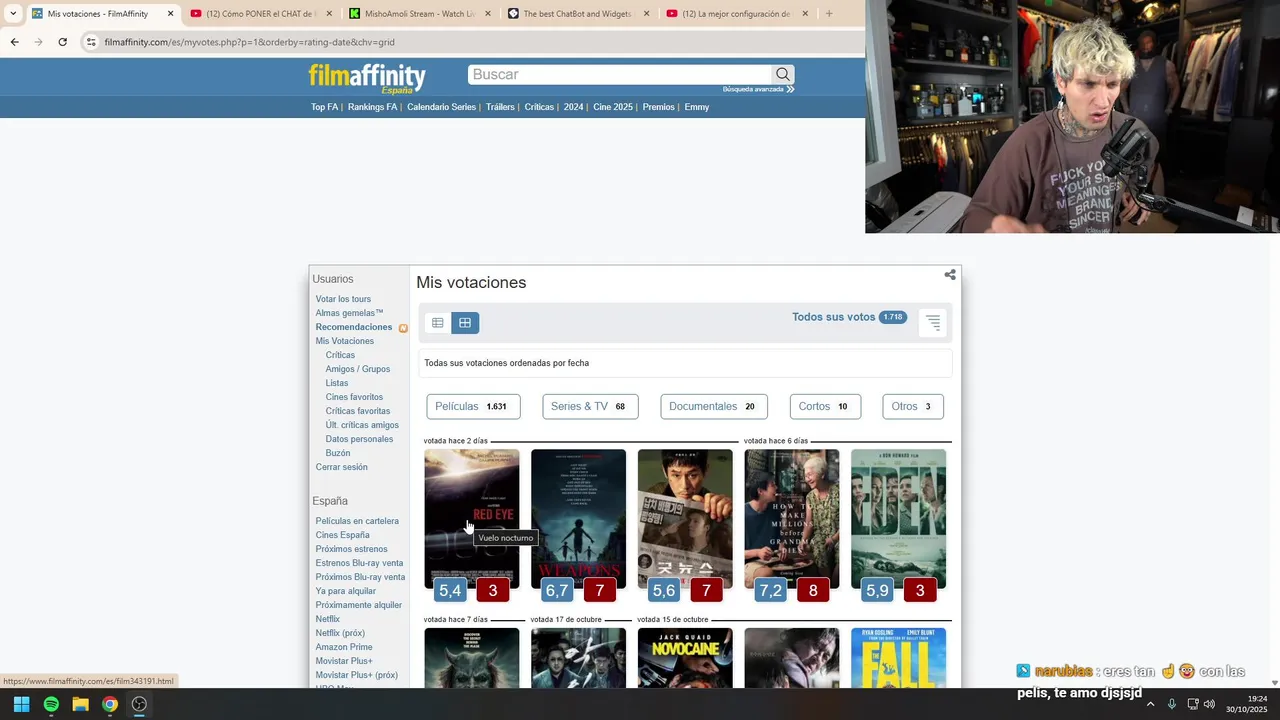Open Listas sidebar link
Screen dimensions: 1280x720
(337, 383)
